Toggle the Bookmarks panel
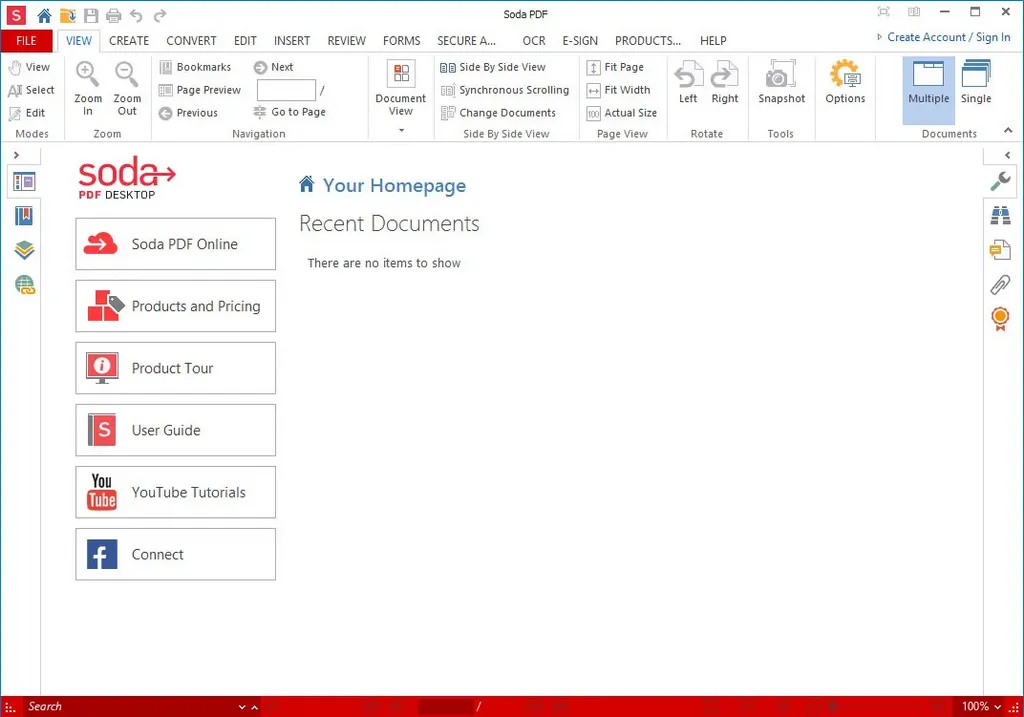This screenshot has height=717, width=1024. (x=195, y=67)
